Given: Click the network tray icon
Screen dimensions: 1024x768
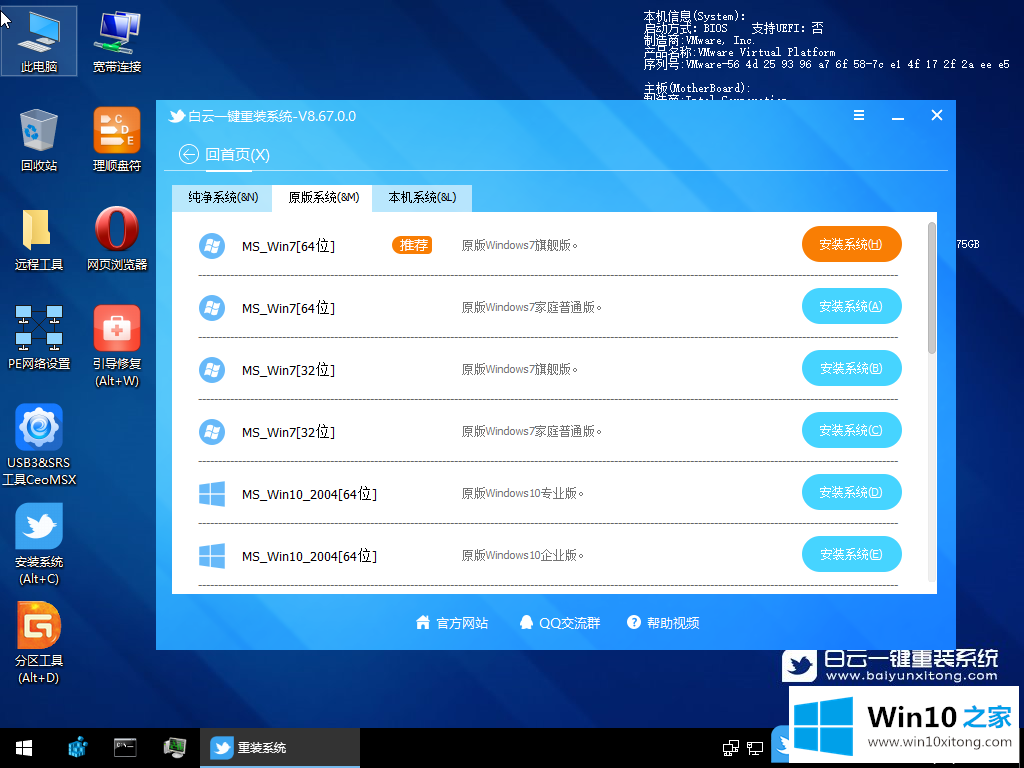Looking at the screenshot, I should 731,748.
